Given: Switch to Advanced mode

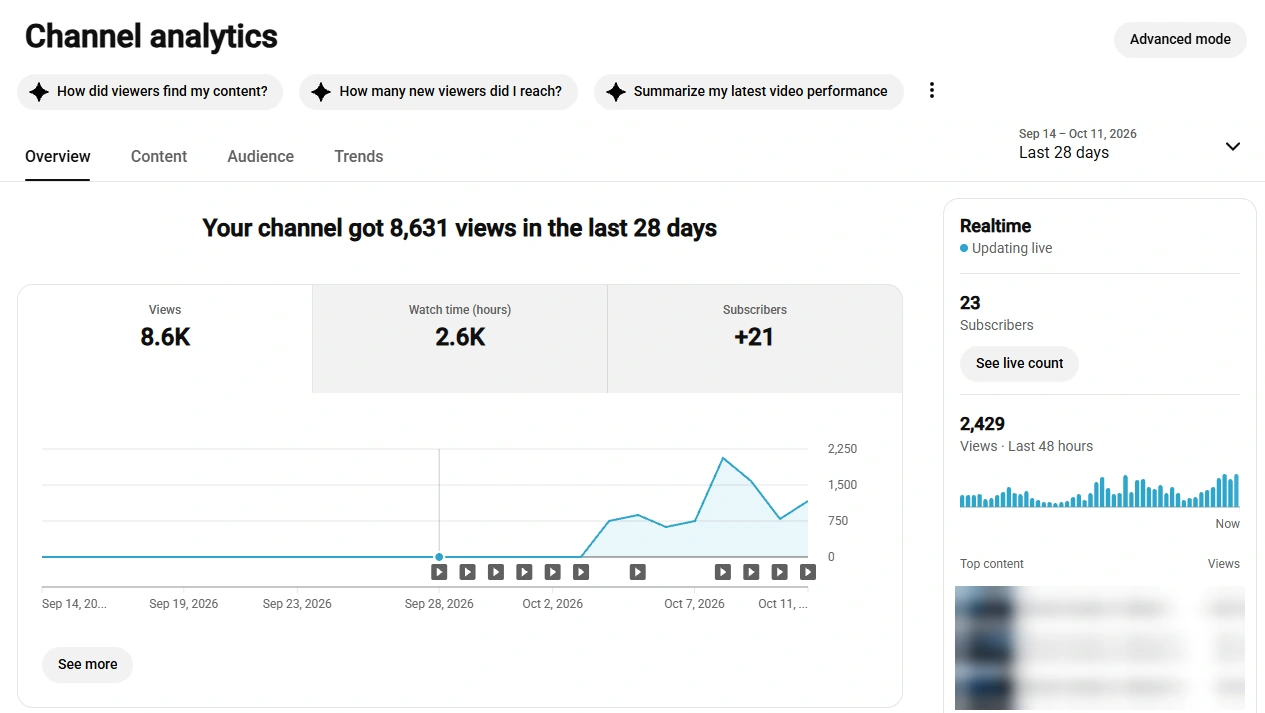Looking at the screenshot, I should coord(1180,40).
